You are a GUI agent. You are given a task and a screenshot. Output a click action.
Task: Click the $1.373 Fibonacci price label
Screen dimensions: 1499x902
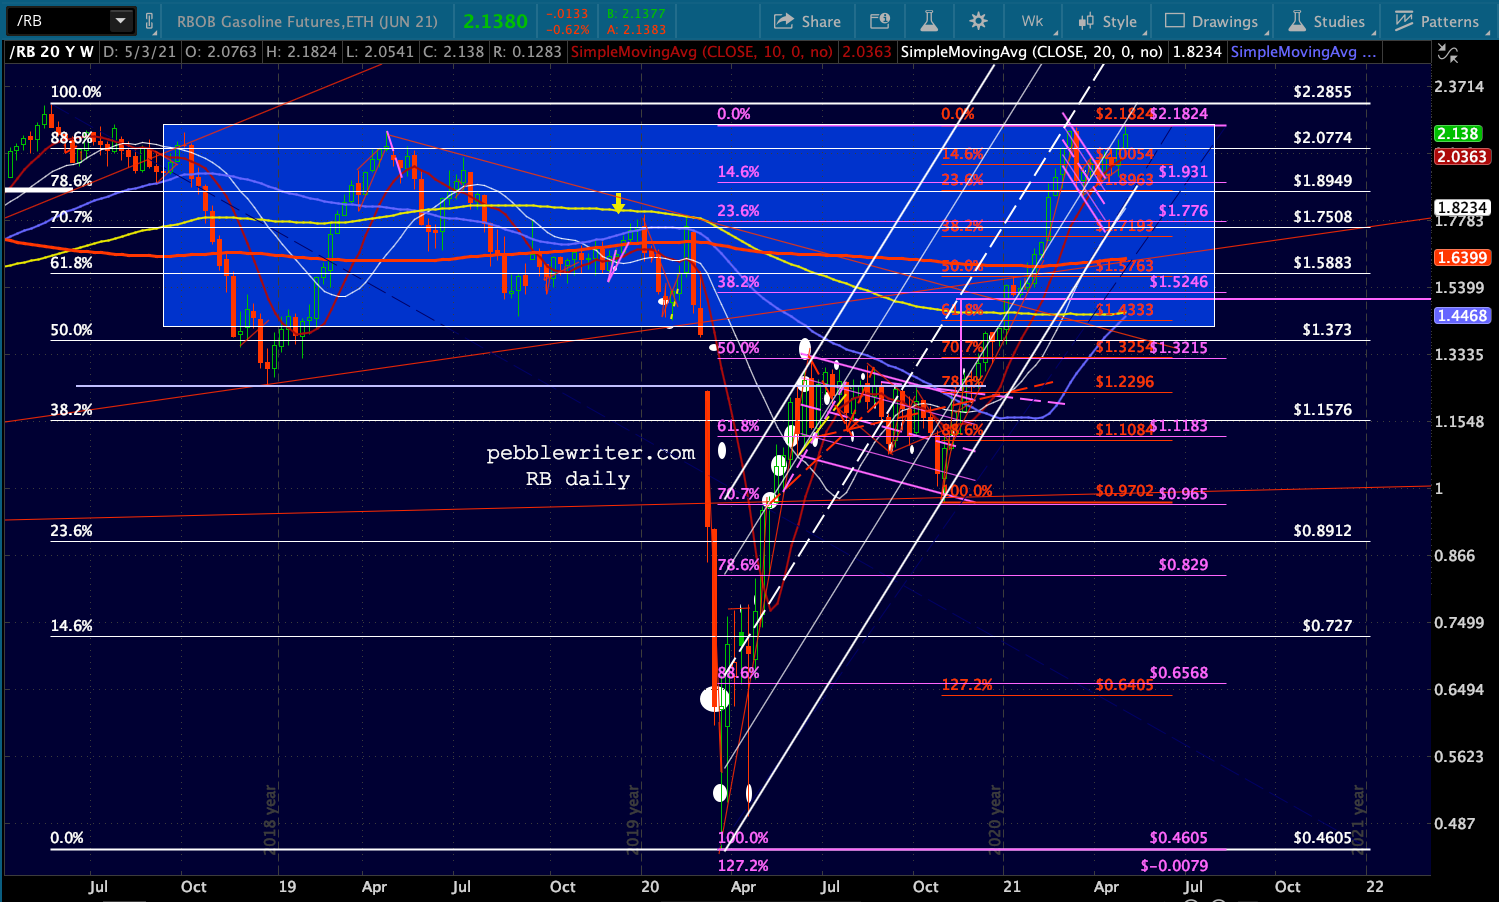coord(1327,330)
